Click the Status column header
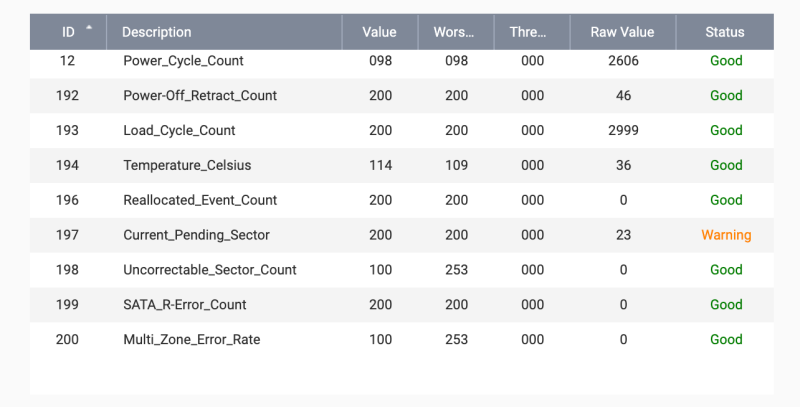800x407 pixels. coord(725,32)
